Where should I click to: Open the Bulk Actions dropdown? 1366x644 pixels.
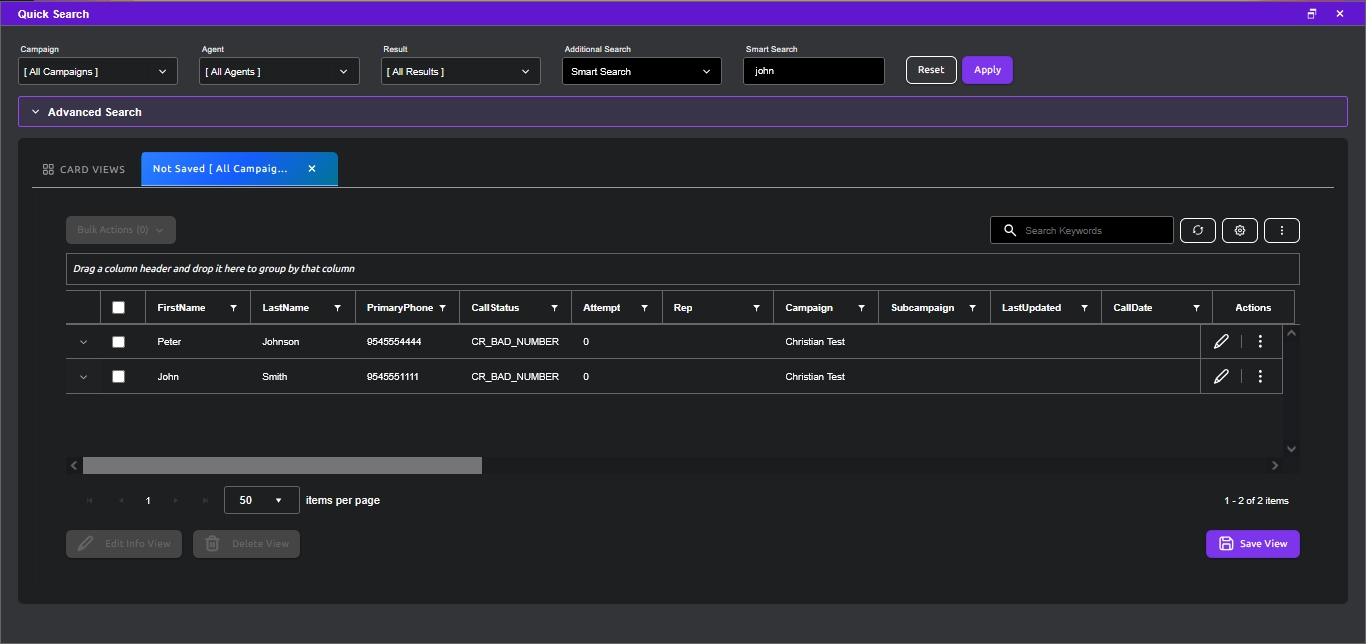(121, 230)
